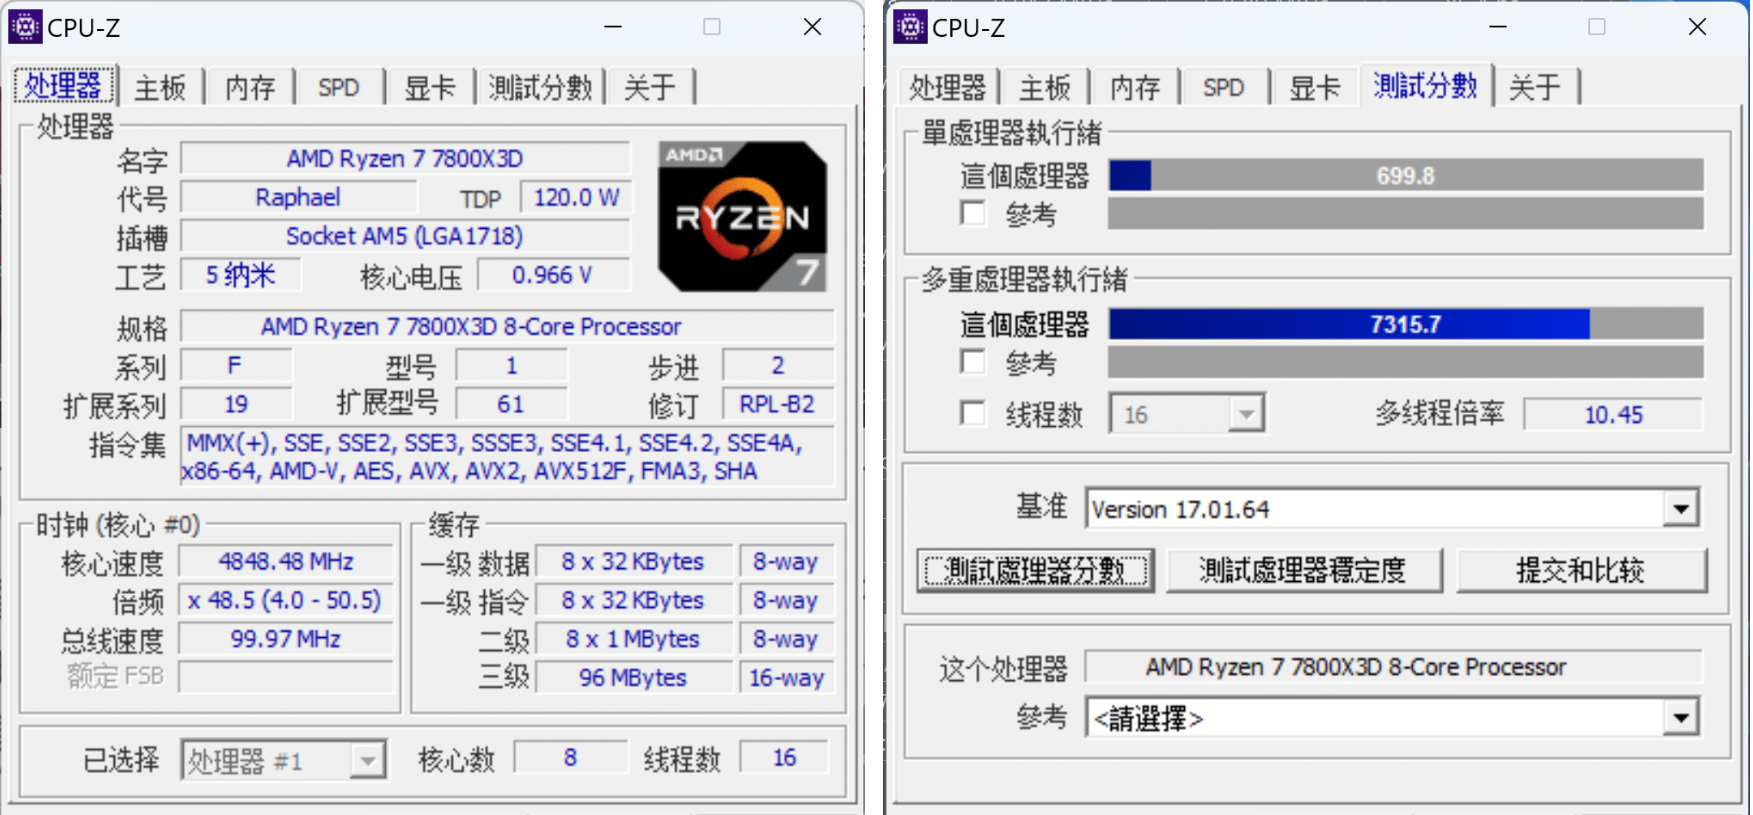Click socket field Socket AM5 (LGA1718)
The width and height of the screenshot is (1753, 815).
tap(405, 237)
